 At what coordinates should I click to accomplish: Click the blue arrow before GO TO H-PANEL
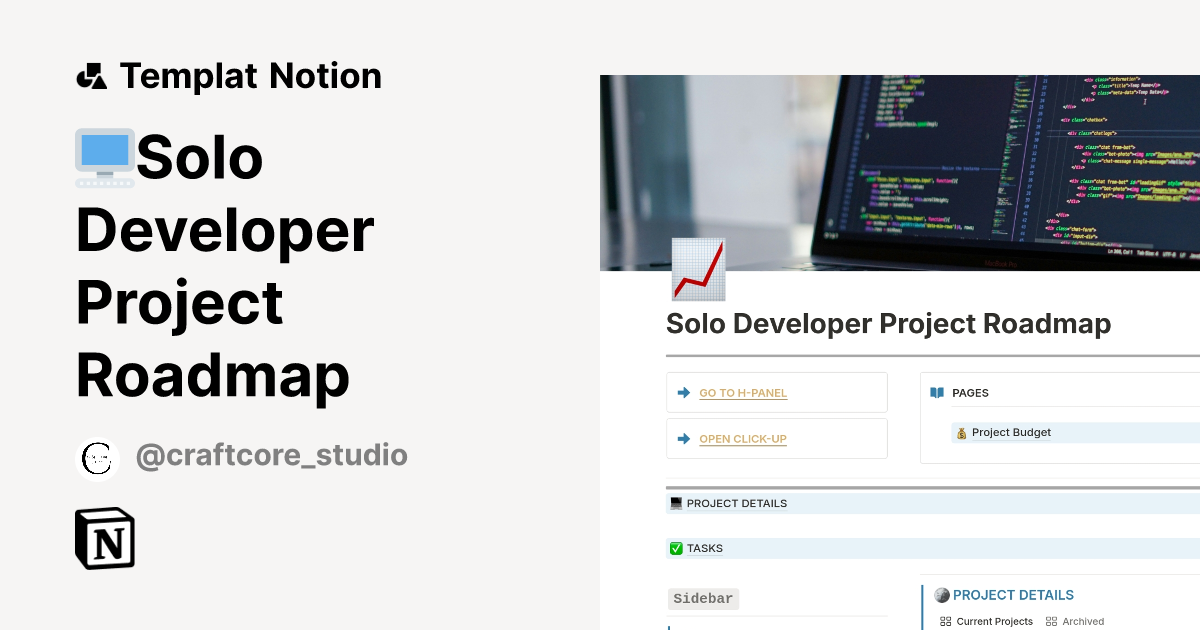click(x=683, y=392)
